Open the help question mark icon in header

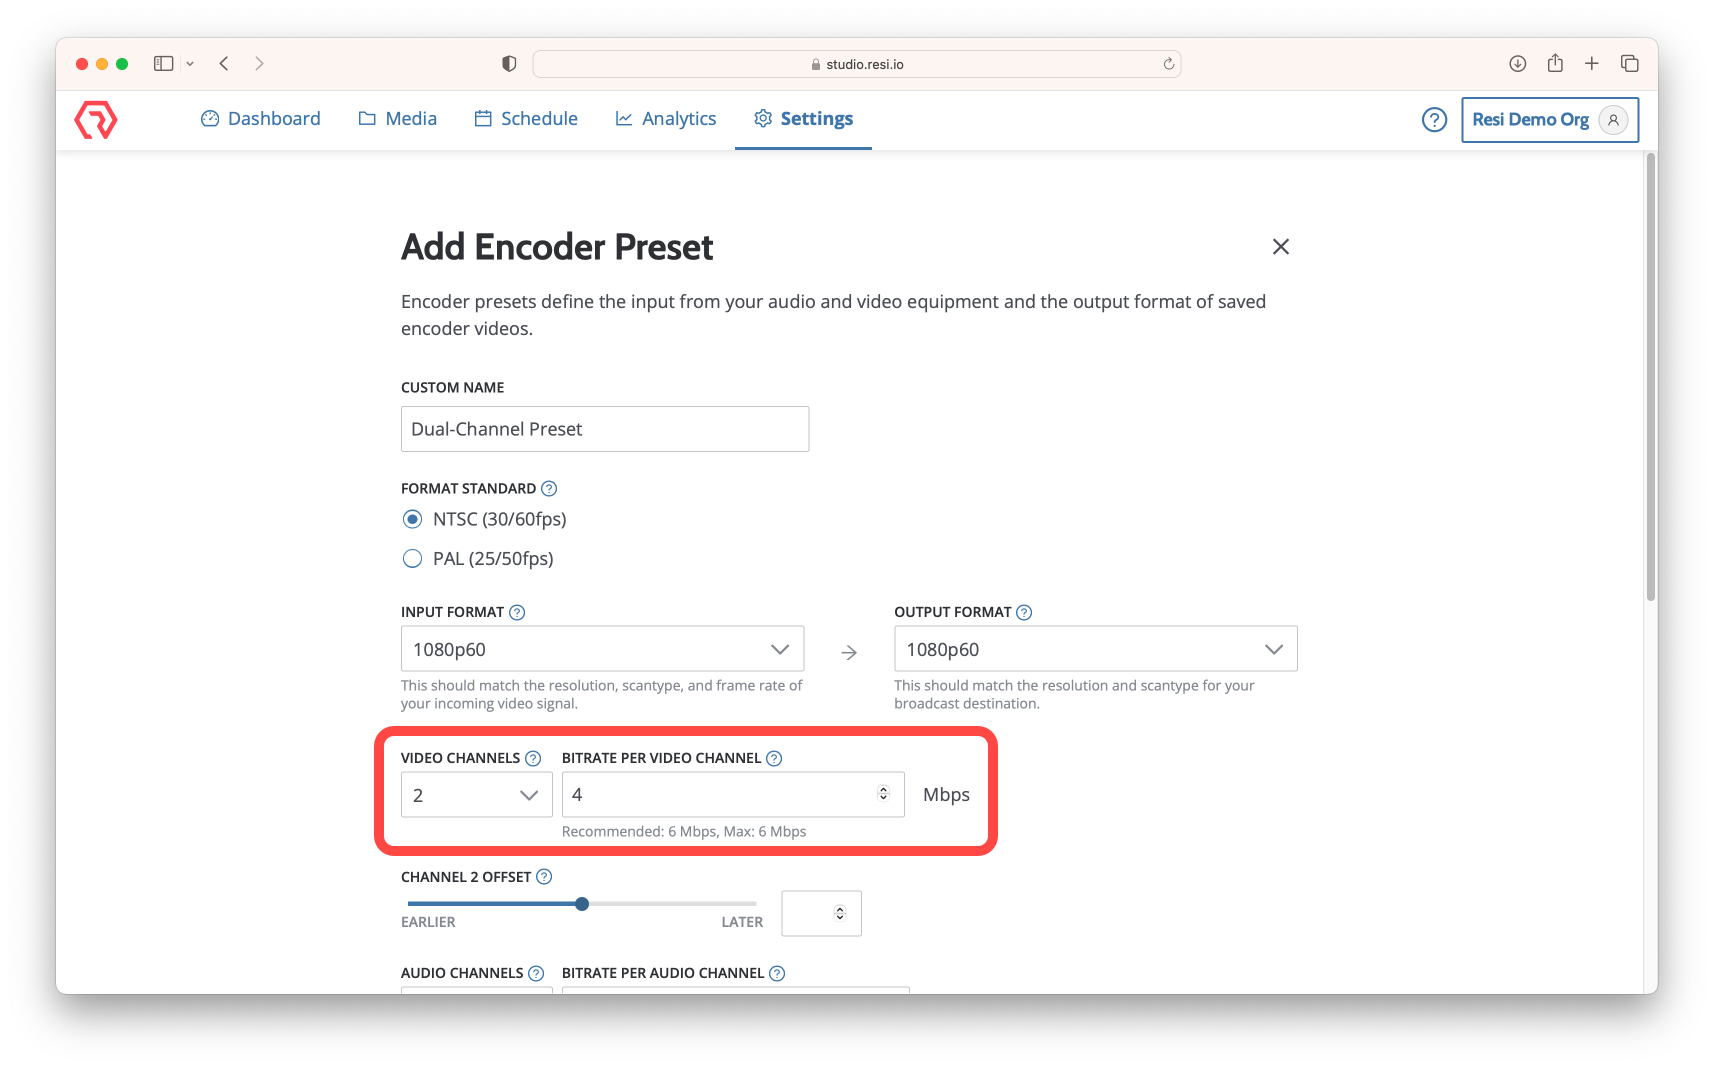point(1434,120)
